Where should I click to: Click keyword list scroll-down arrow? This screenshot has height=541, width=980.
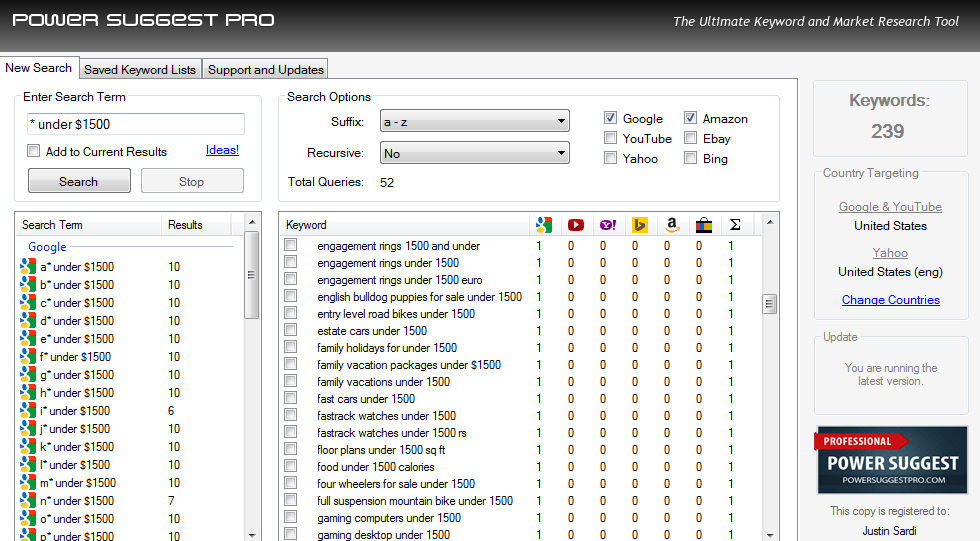click(x=770, y=535)
